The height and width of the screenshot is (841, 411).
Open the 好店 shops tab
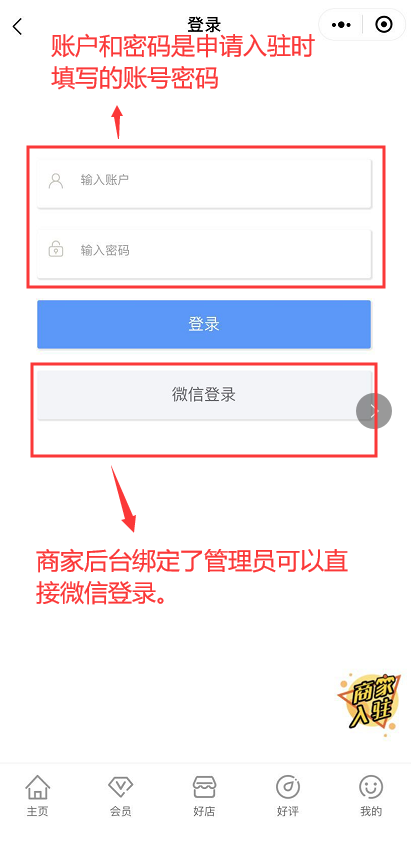coord(204,795)
